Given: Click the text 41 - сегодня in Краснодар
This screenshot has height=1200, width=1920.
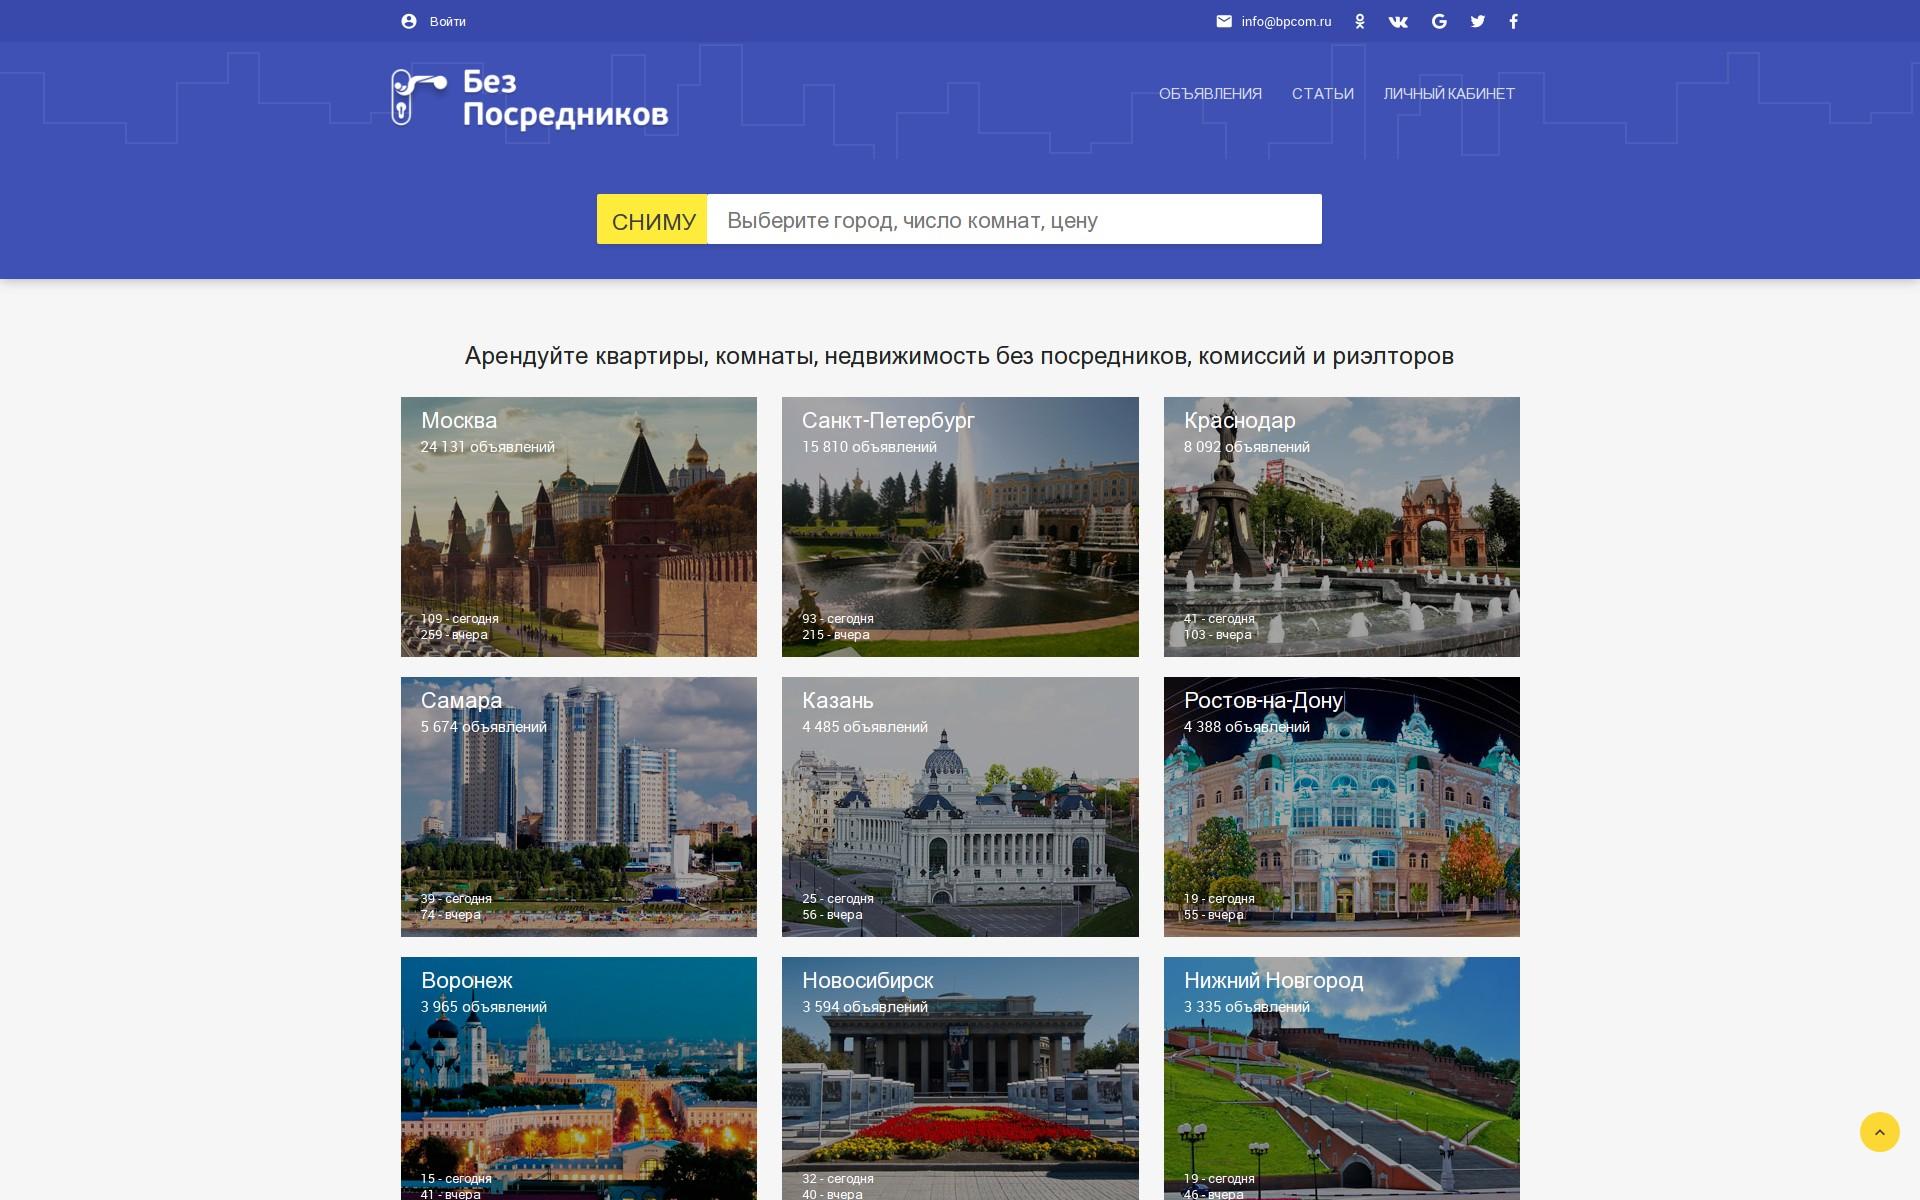Looking at the screenshot, I should 1219,619.
